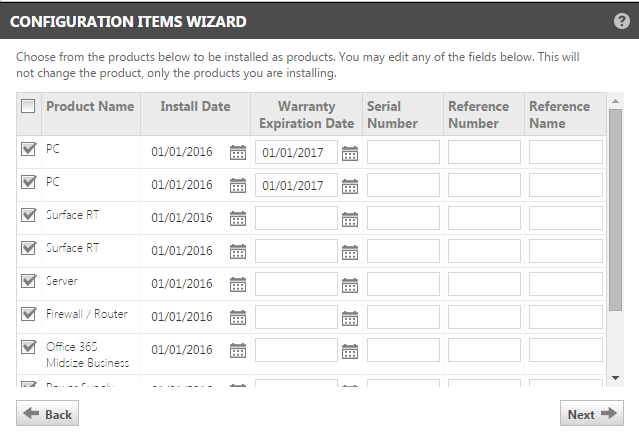Uncheck the Firewall / Router checkbox
The height and width of the screenshot is (438, 639).
coord(29,314)
